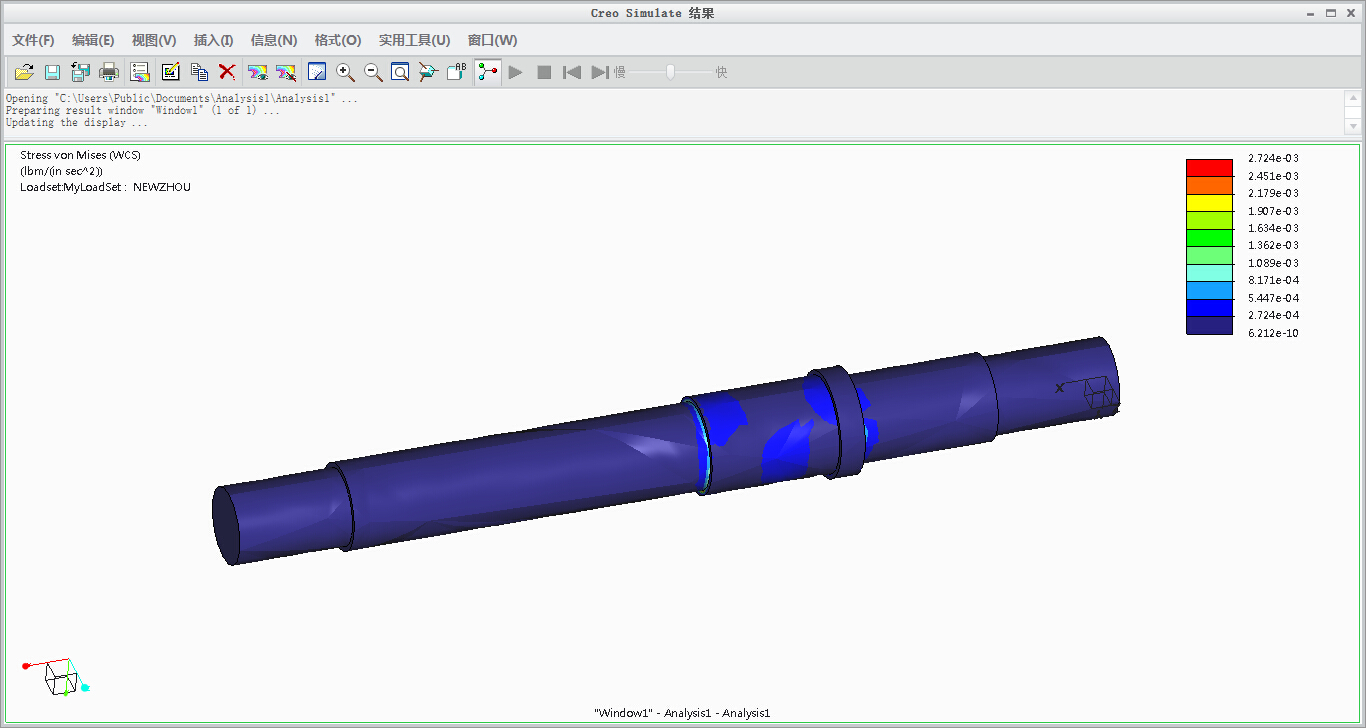Click the show result window eye icon
This screenshot has height=728, width=1366.
(258, 72)
